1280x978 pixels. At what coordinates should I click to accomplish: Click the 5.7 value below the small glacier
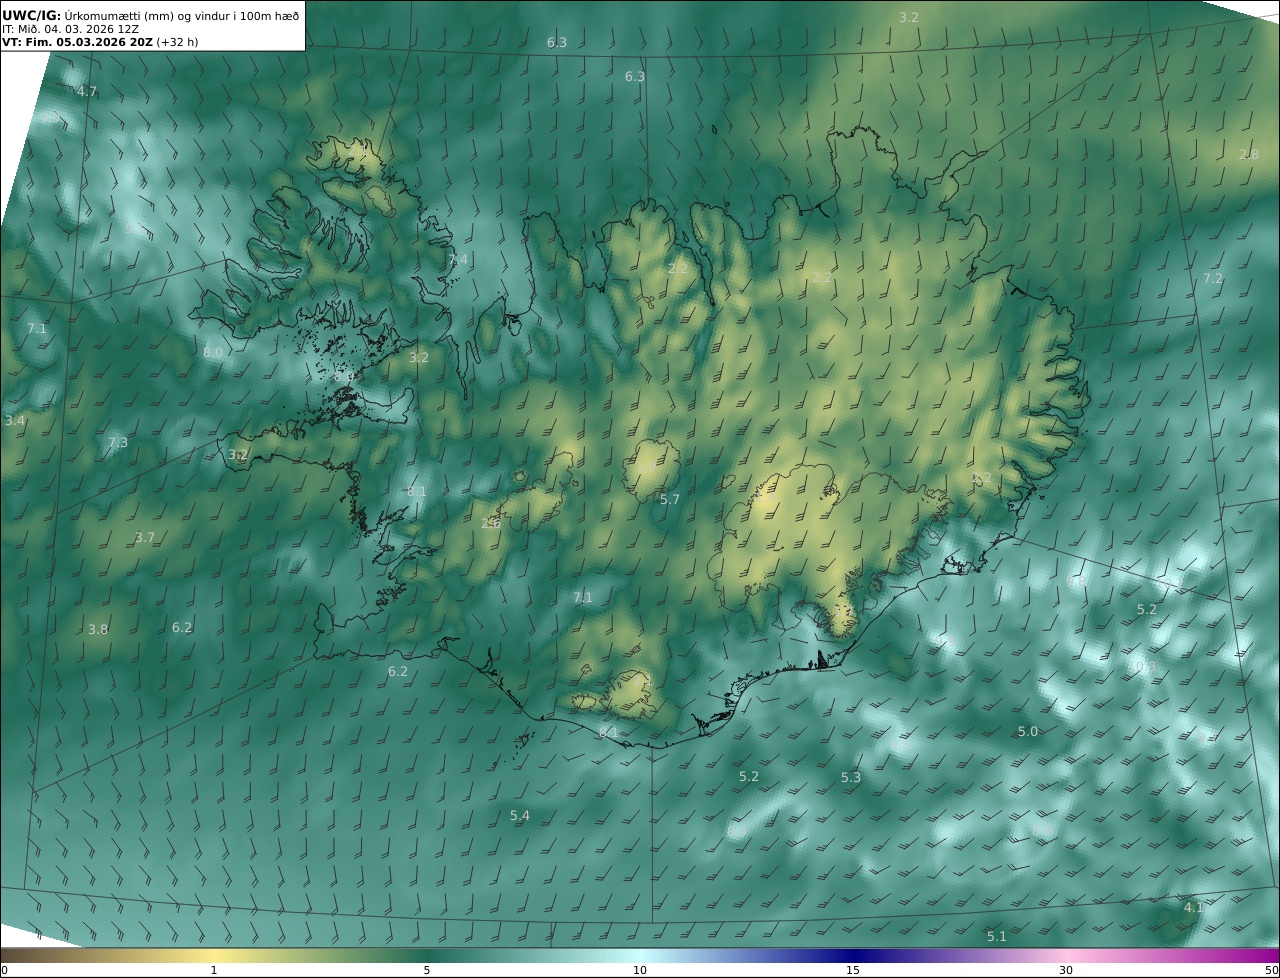pos(670,500)
